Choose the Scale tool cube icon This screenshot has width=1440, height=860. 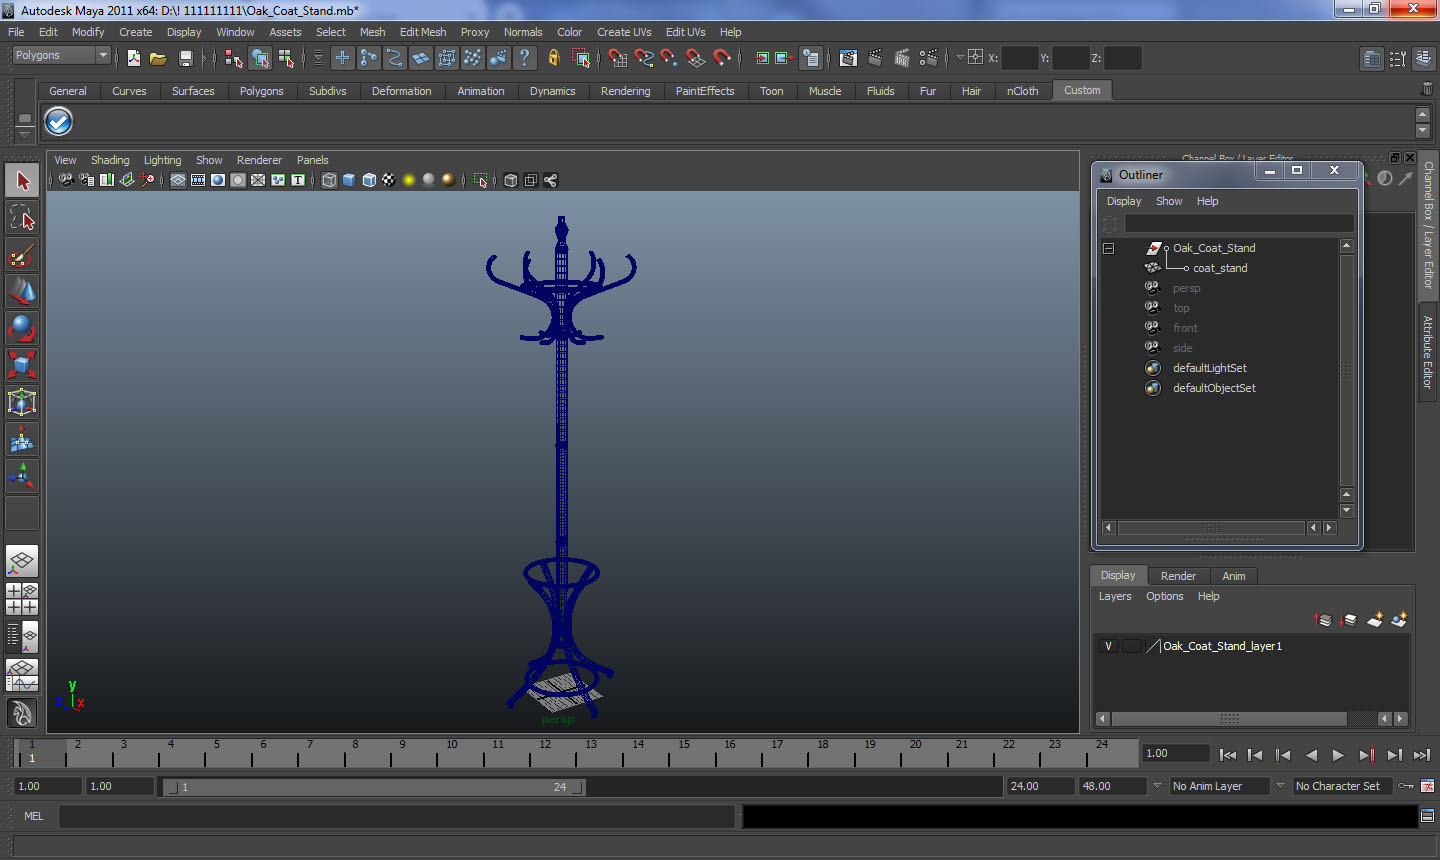pyautogui.click(x=22, y=365)
